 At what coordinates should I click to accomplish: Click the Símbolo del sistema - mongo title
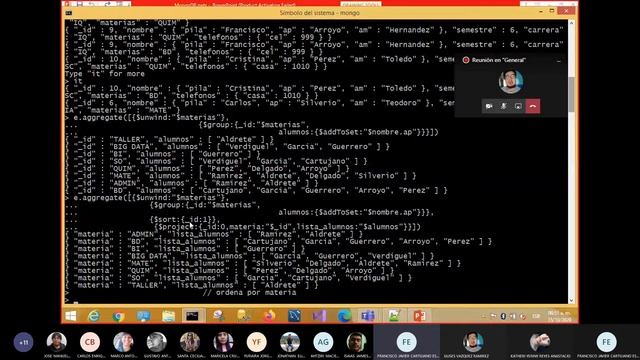point(320,13)
